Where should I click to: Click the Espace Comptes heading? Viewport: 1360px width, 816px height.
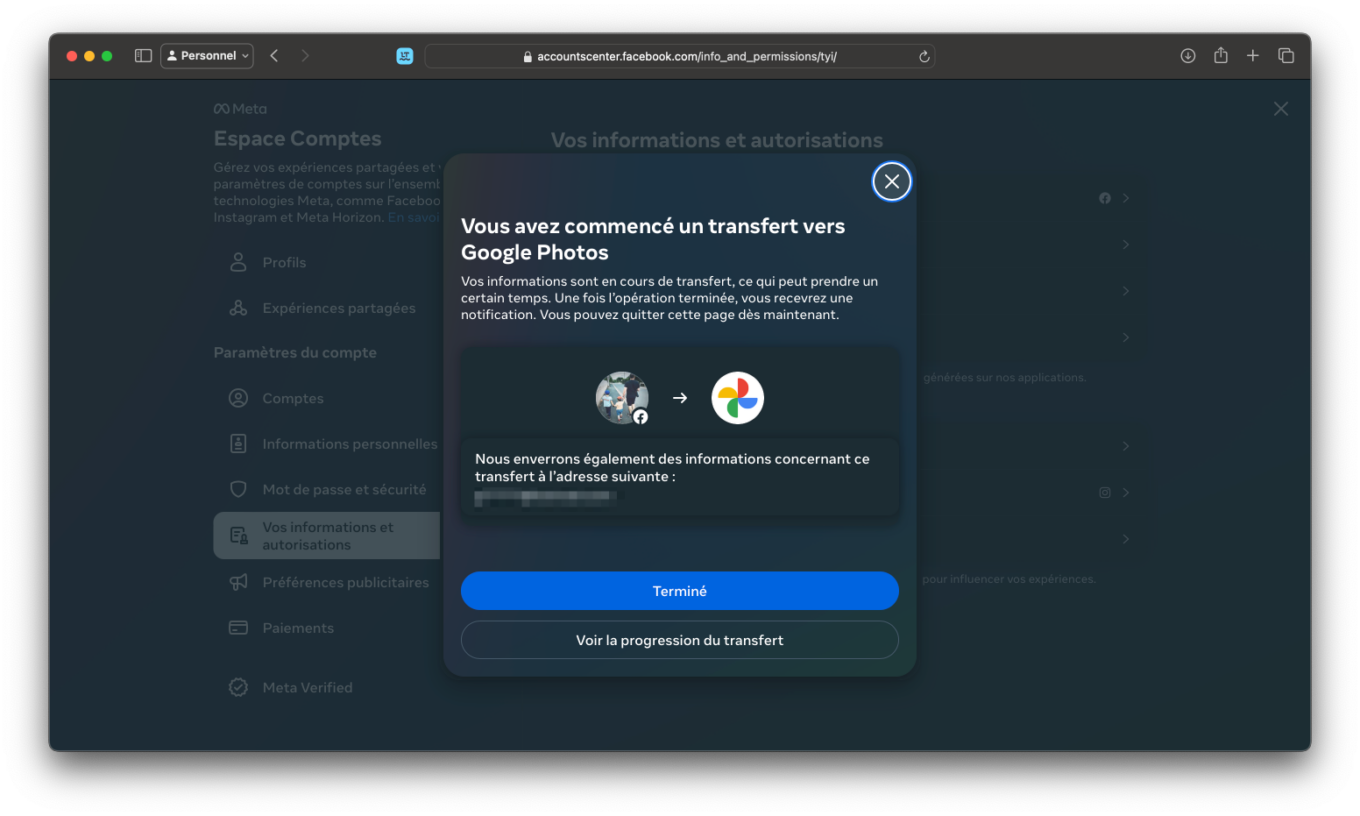click(x=297, y=139)
